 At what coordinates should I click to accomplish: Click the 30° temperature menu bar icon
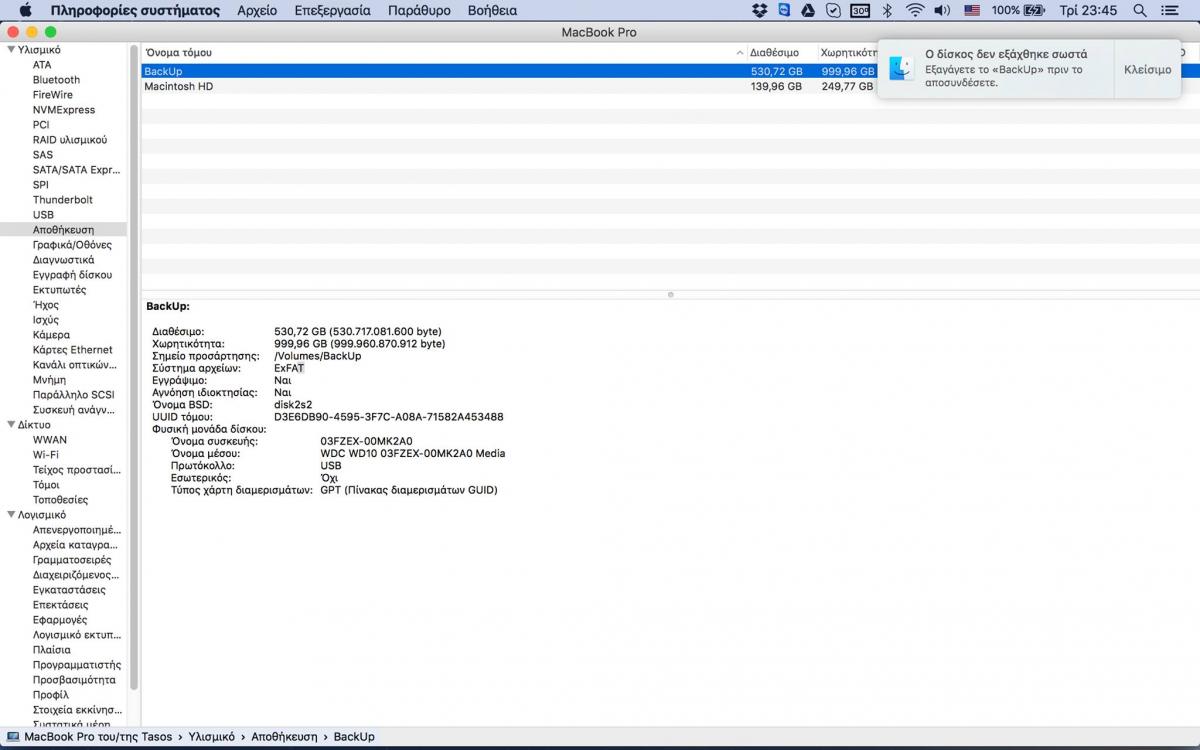(x=860, y=10)
